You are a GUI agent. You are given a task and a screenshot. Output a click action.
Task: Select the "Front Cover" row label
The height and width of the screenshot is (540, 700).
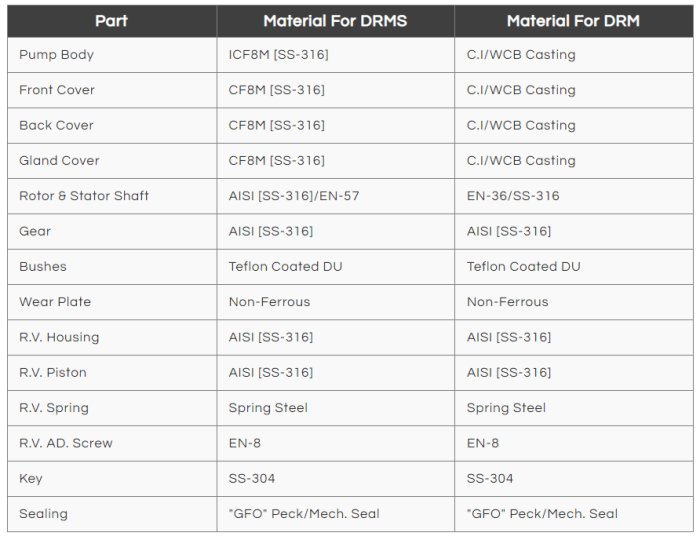(x=57, y=90)
